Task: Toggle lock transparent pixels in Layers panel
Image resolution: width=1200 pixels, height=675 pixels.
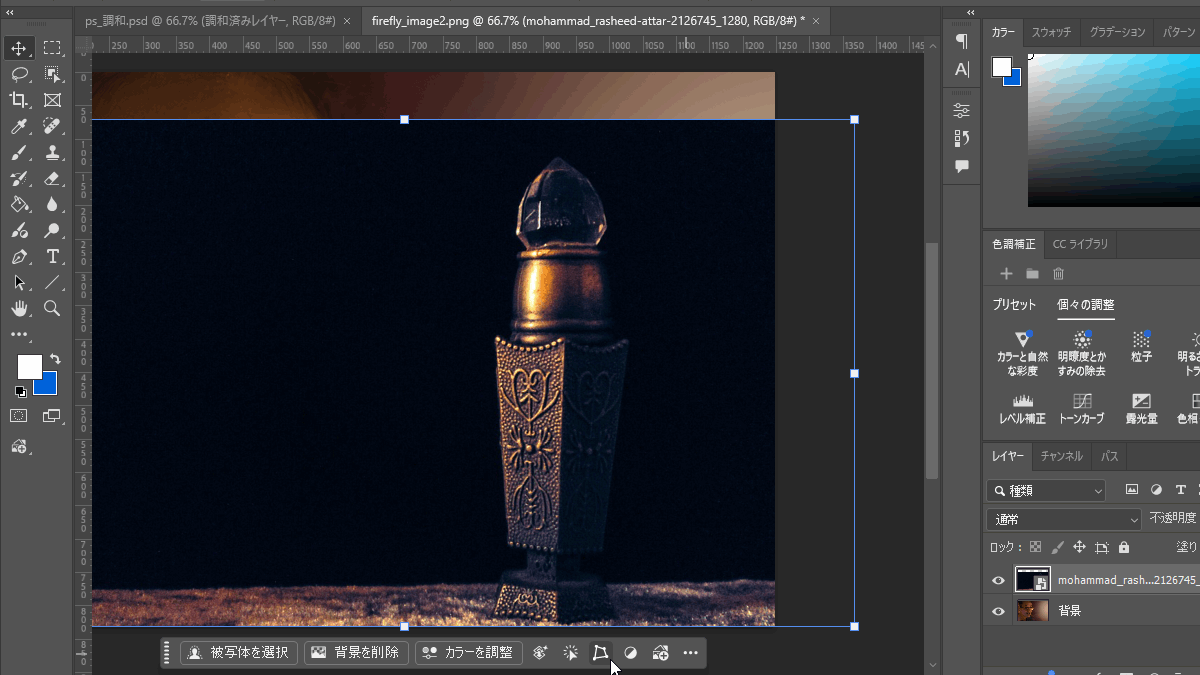Action: pyautogui.click(x=1035, y=547)
